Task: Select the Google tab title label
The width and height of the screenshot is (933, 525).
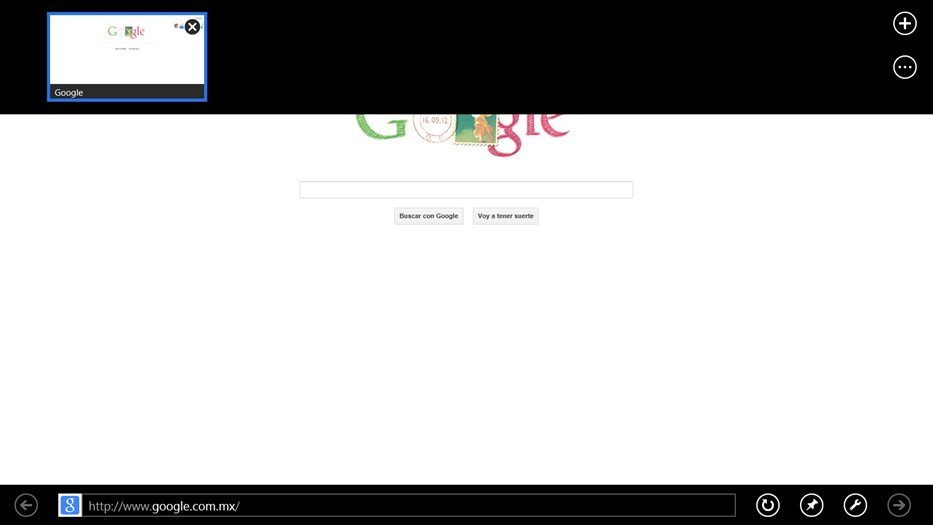Action: point(69,93)
